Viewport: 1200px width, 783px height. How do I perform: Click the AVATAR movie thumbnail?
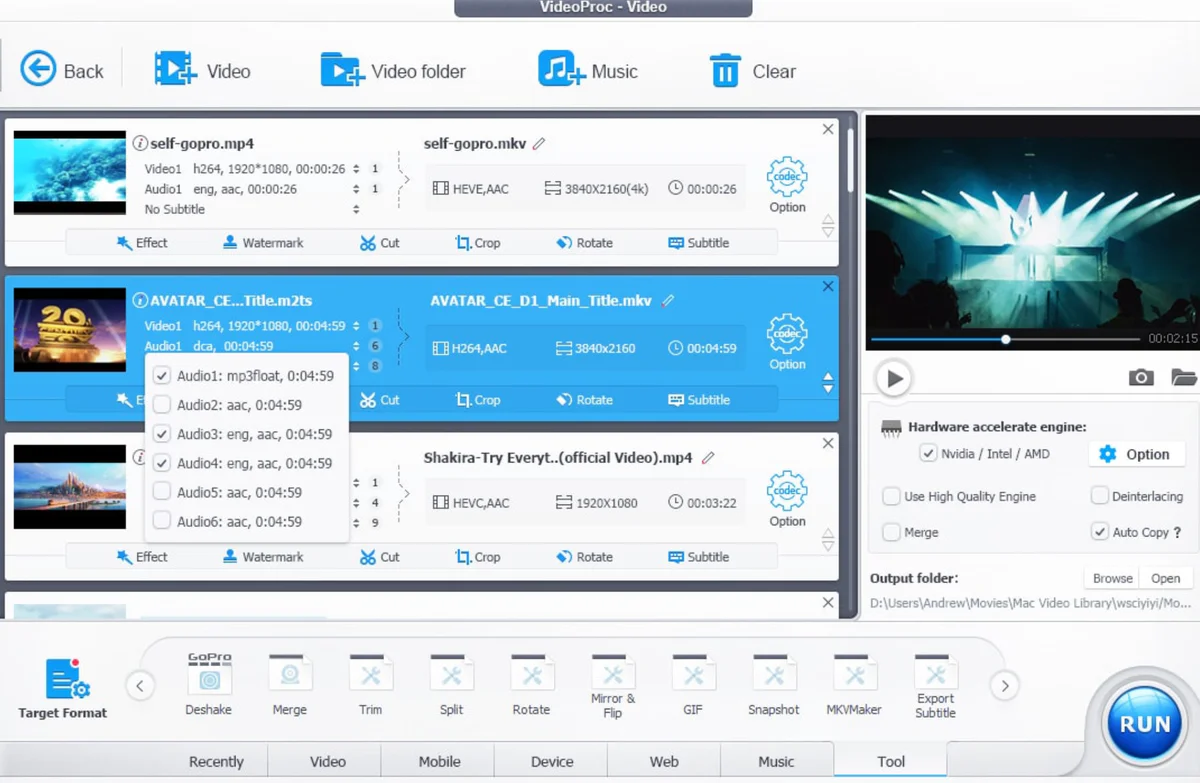69,328
